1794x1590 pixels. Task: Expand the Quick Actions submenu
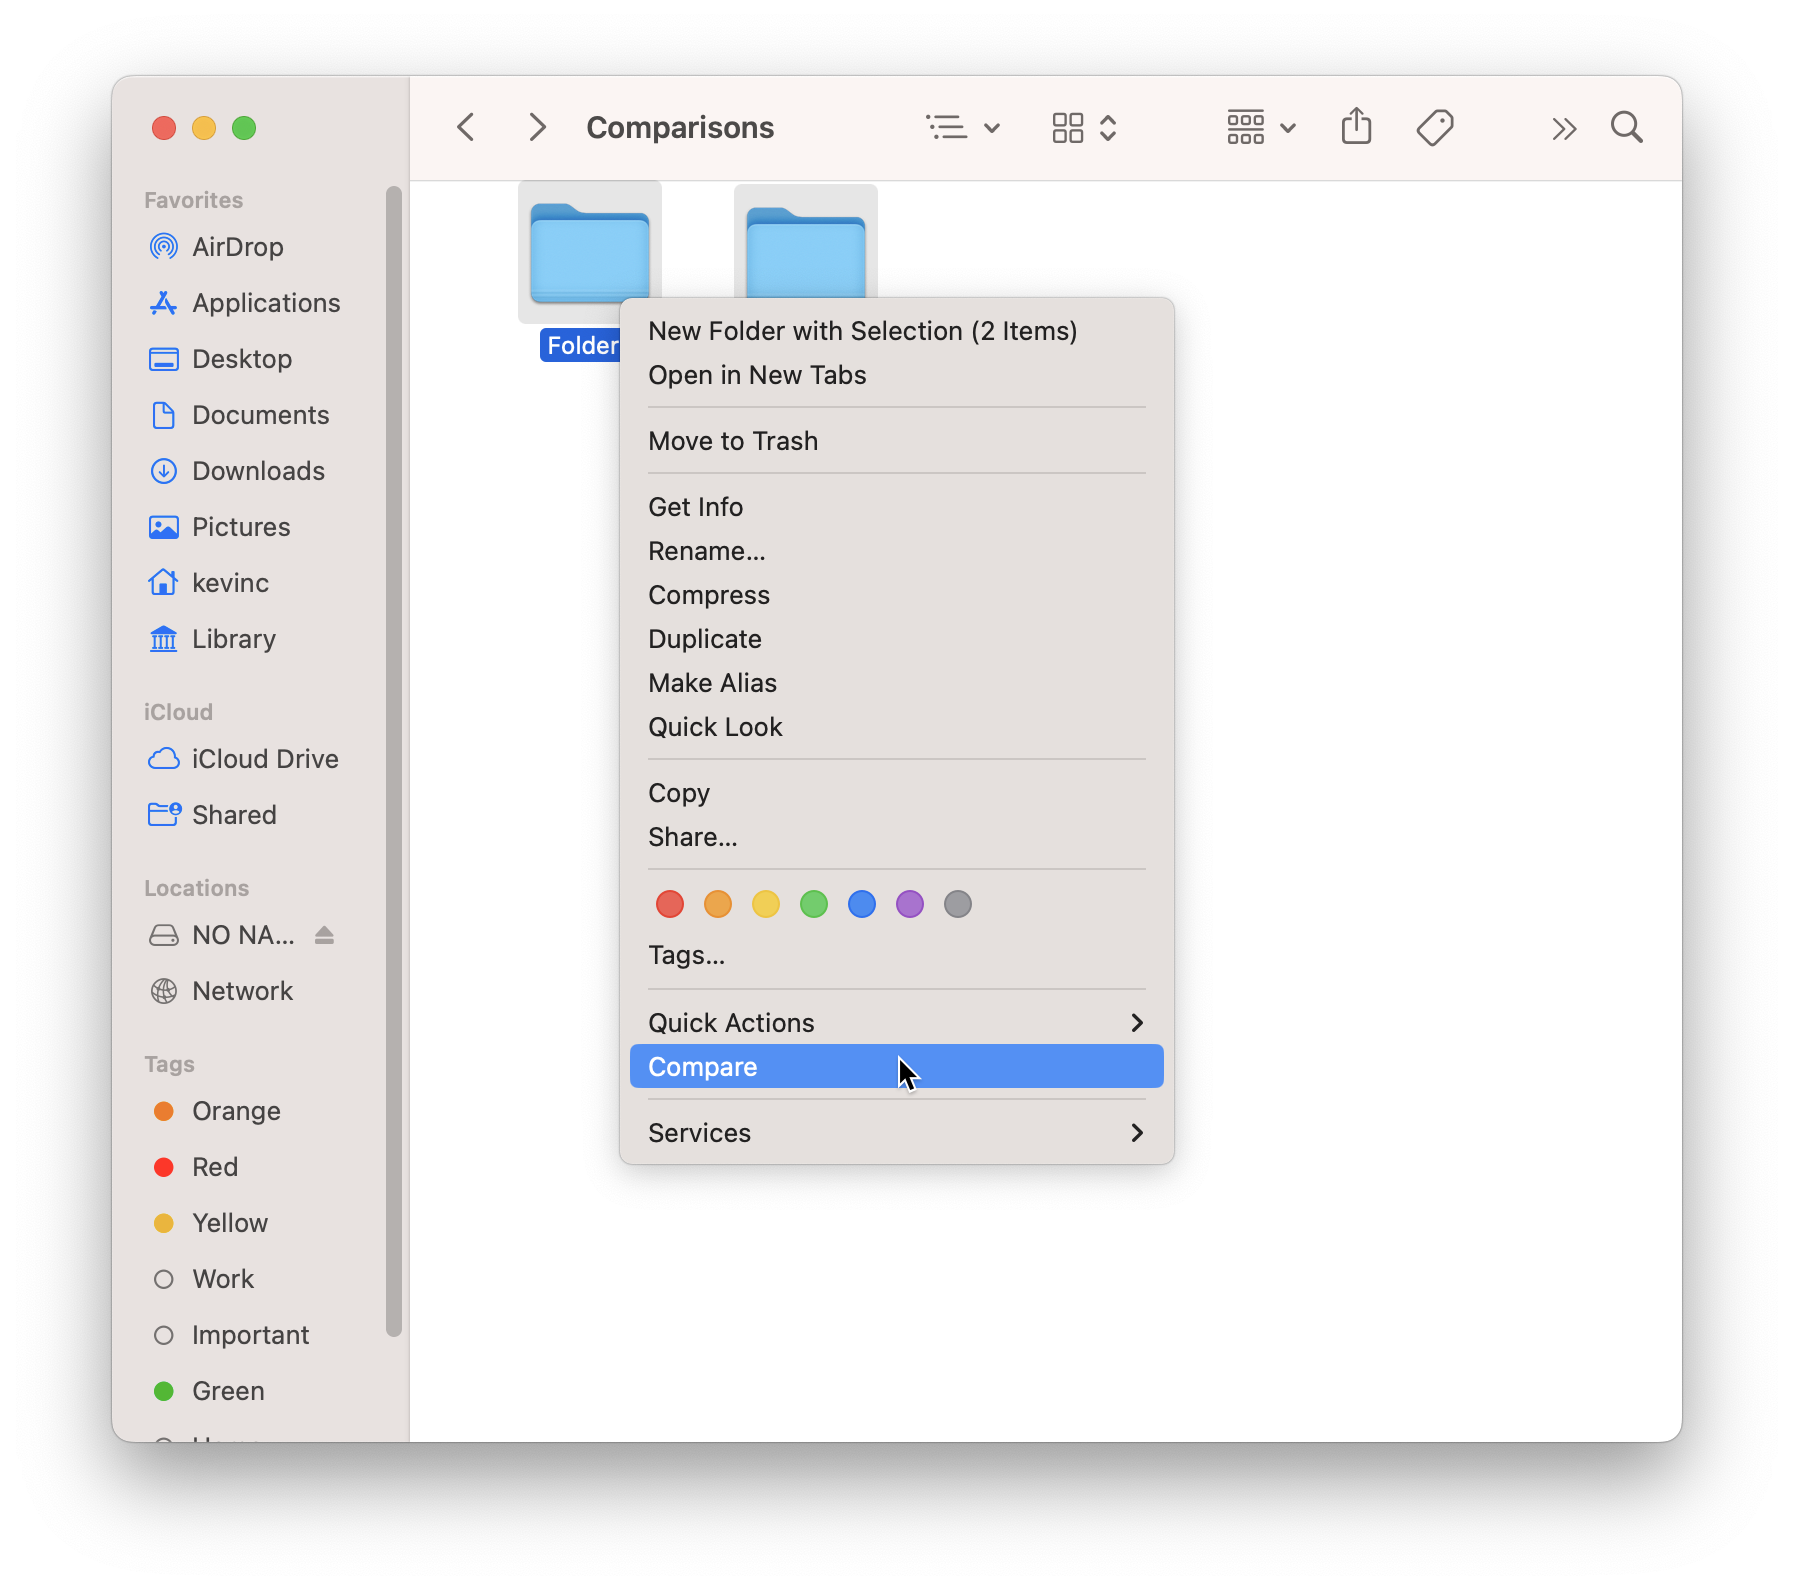896,1023
